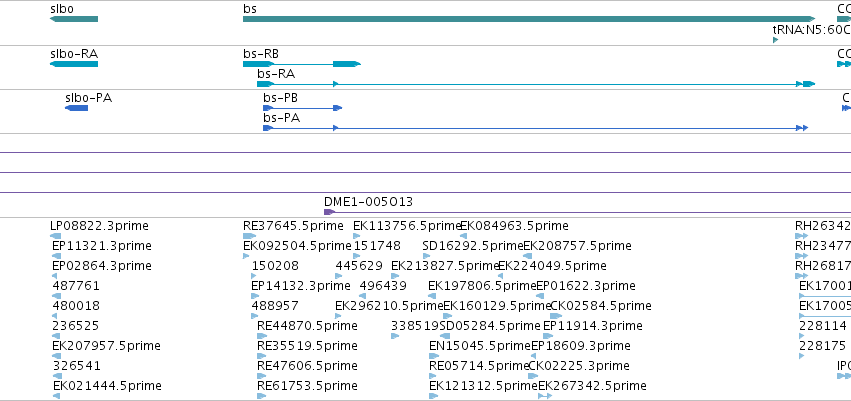Click the bs-RA transcript label

[276, 74]
